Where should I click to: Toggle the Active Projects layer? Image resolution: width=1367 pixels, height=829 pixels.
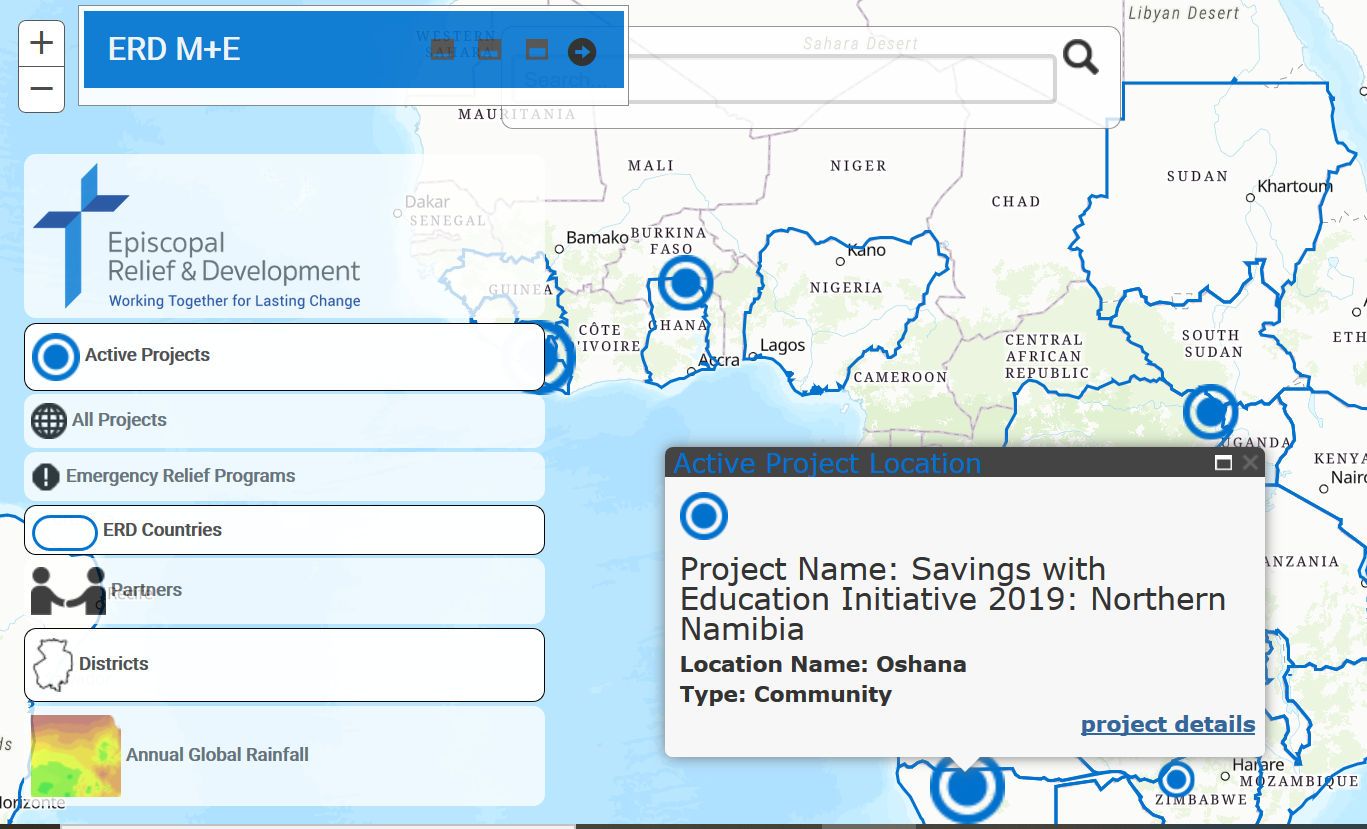284,356
